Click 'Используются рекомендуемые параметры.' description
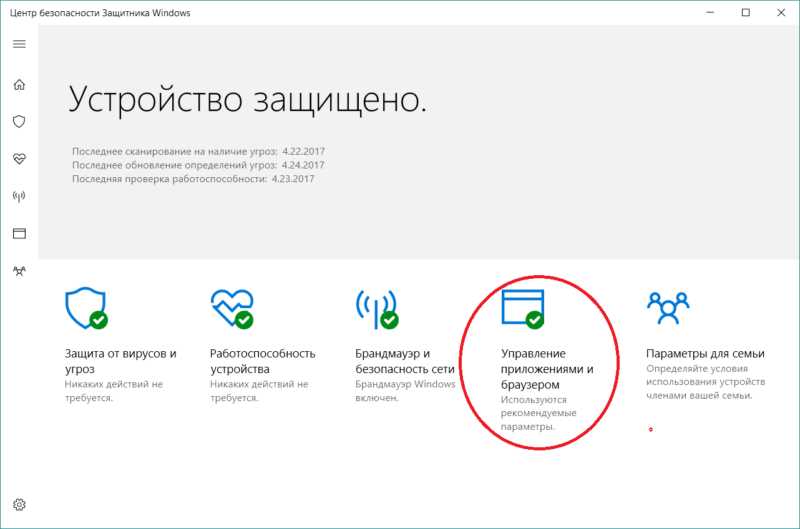800x529 pixels. point(538,413)
